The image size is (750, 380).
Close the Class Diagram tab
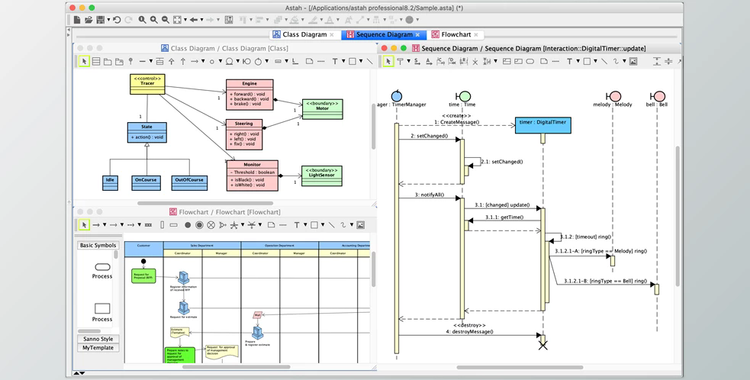pos(332,35)
